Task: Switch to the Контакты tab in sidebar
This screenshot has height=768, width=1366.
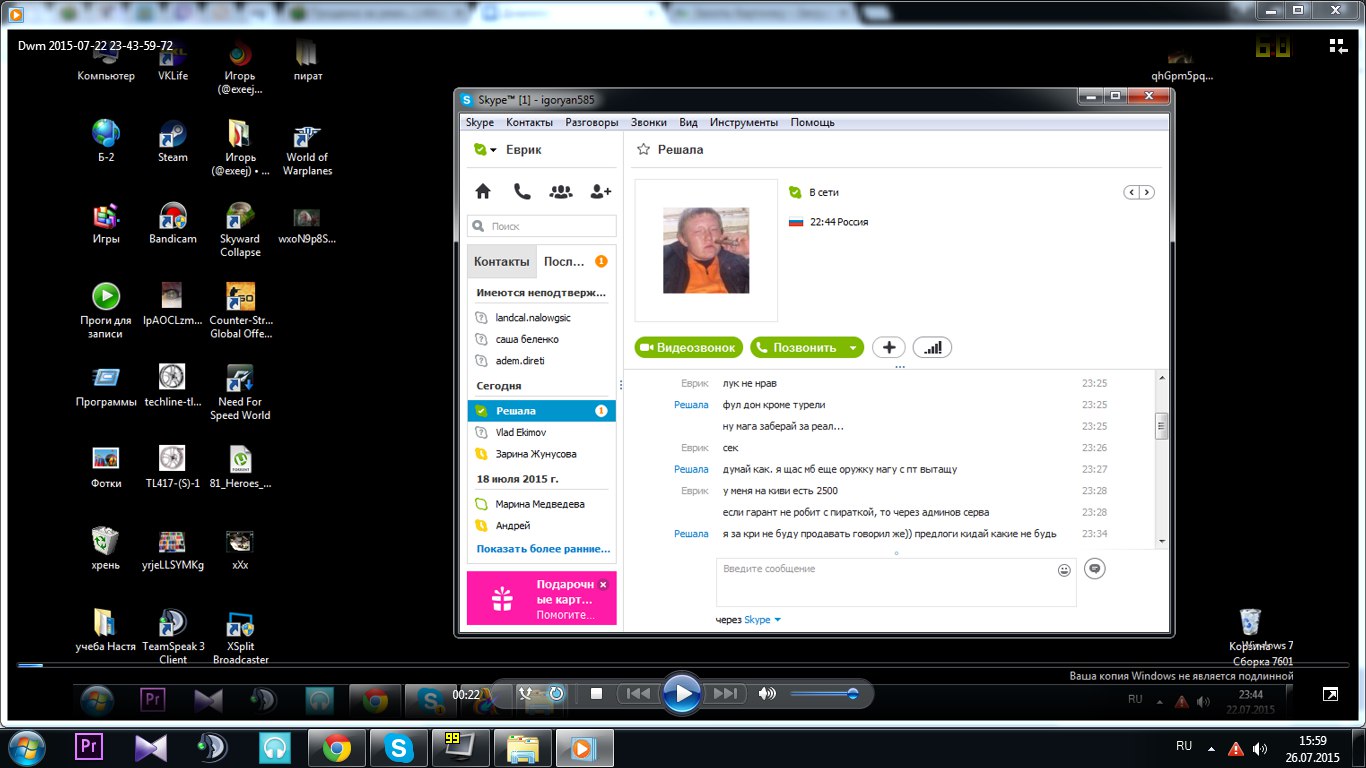Action: coord(502,262)
